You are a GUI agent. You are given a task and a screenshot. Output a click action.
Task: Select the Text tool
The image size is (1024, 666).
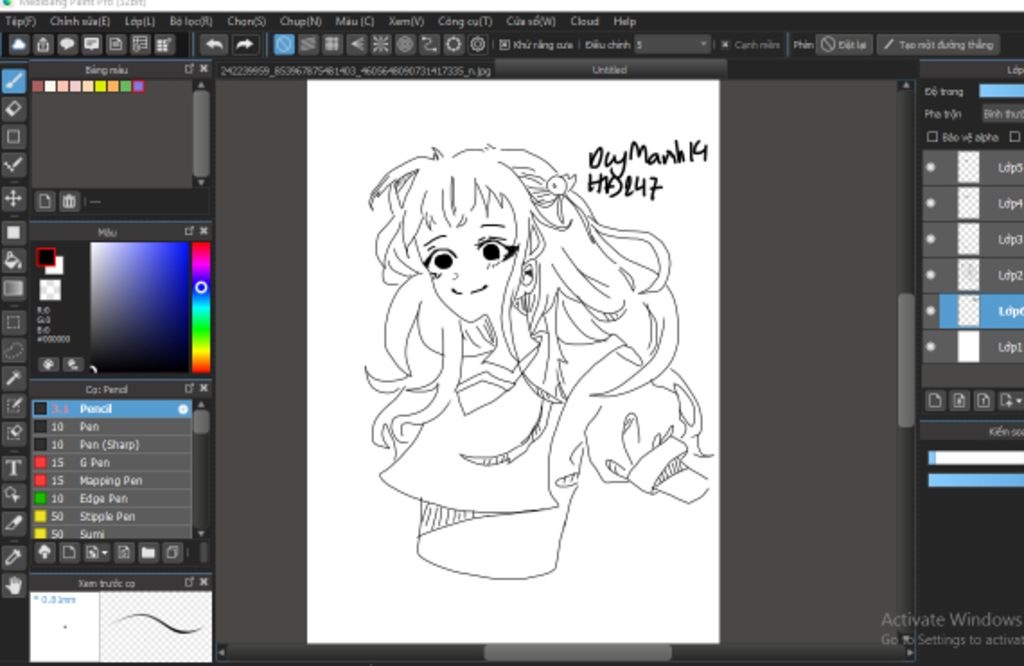[14, 468]
